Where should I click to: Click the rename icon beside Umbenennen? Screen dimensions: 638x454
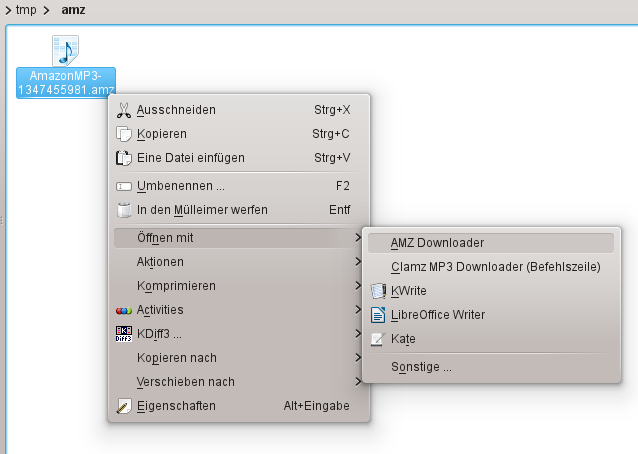click(x=124, y=186)
